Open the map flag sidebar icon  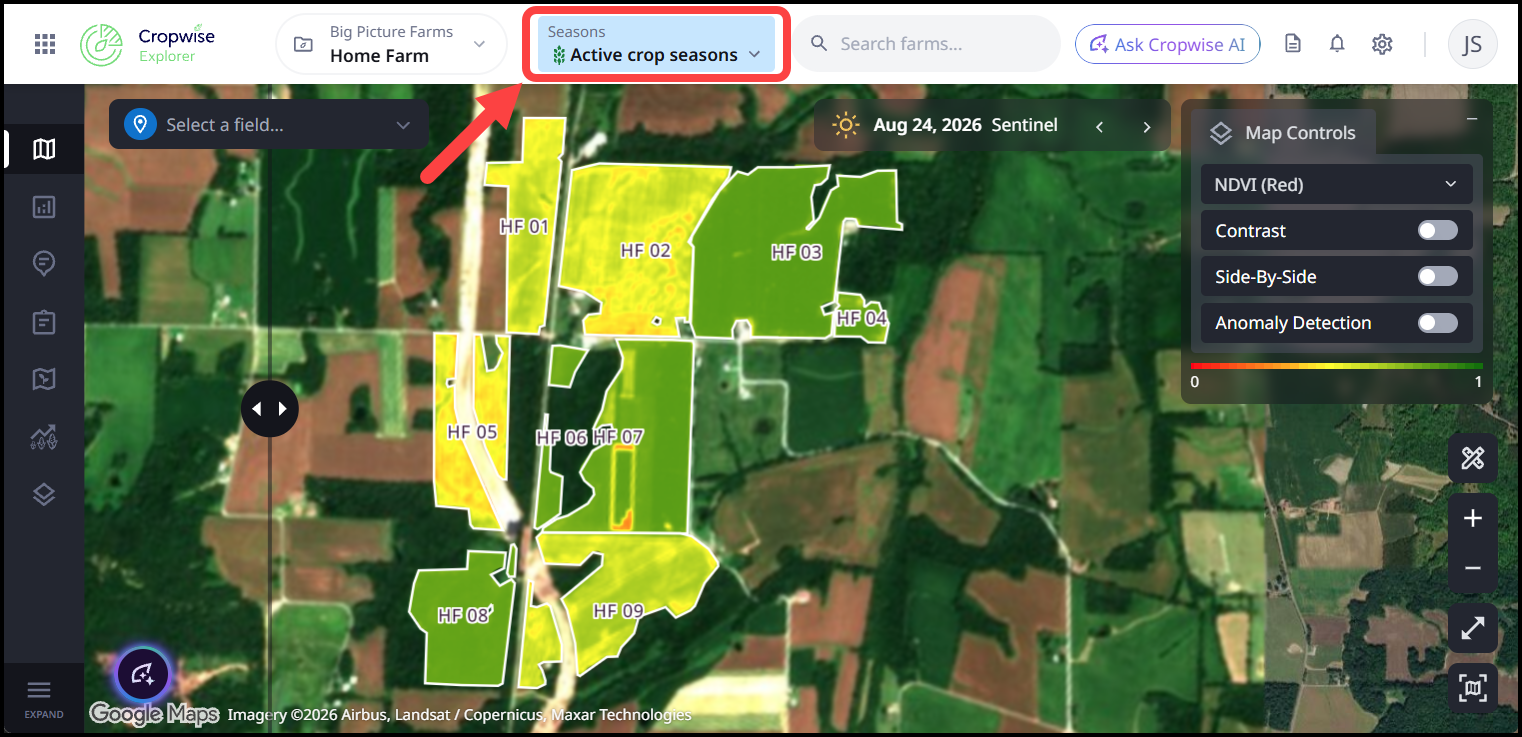pyautogui.click(x=44, y=379)
